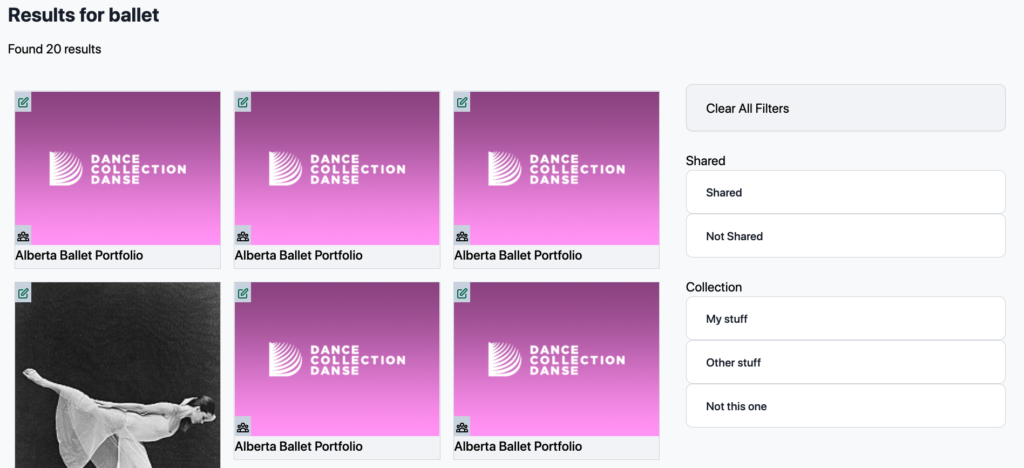Screen dimensions: 1024x468
Task: Click edit icon on first Alberta Ballet Portfolio card
Action: point(24,102)
